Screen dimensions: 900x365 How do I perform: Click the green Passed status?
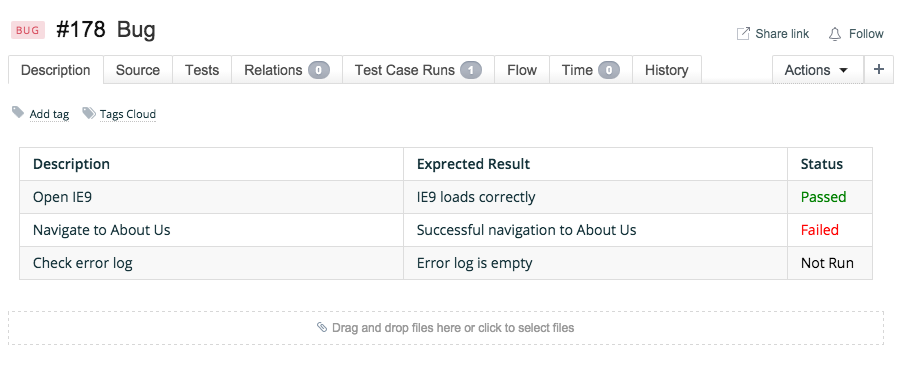pos(823,197)
